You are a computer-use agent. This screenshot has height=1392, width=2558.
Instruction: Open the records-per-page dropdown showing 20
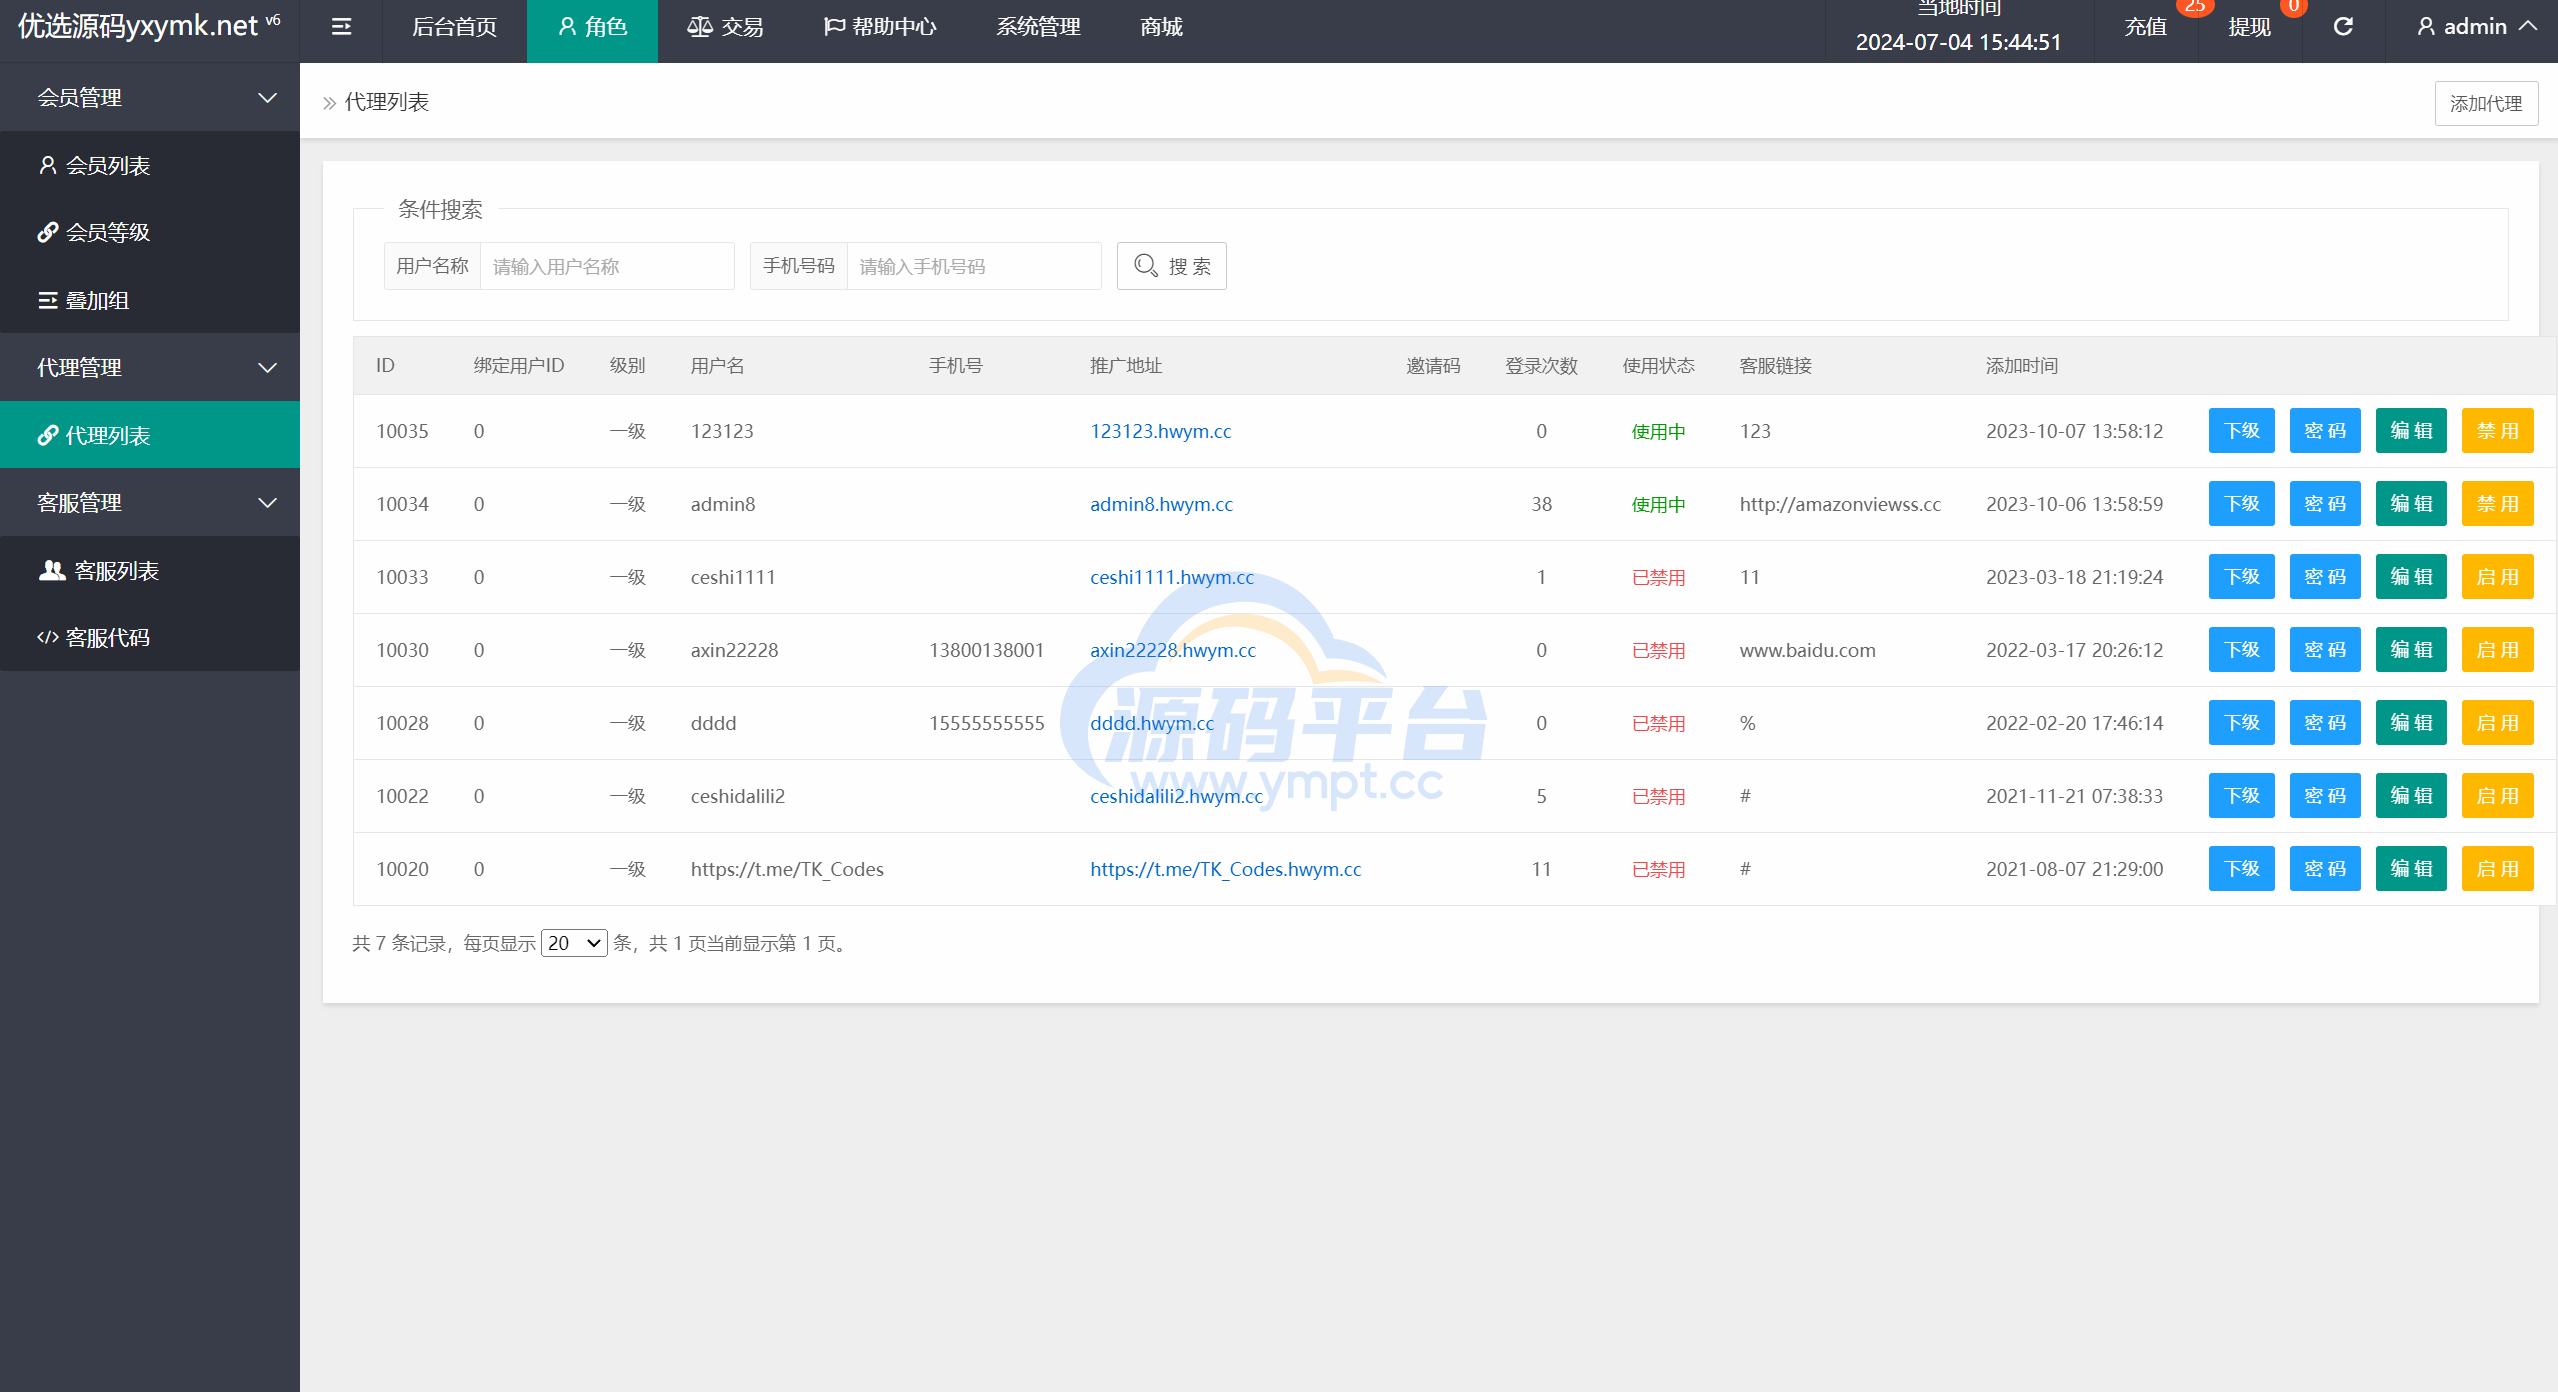click(574, 943)
